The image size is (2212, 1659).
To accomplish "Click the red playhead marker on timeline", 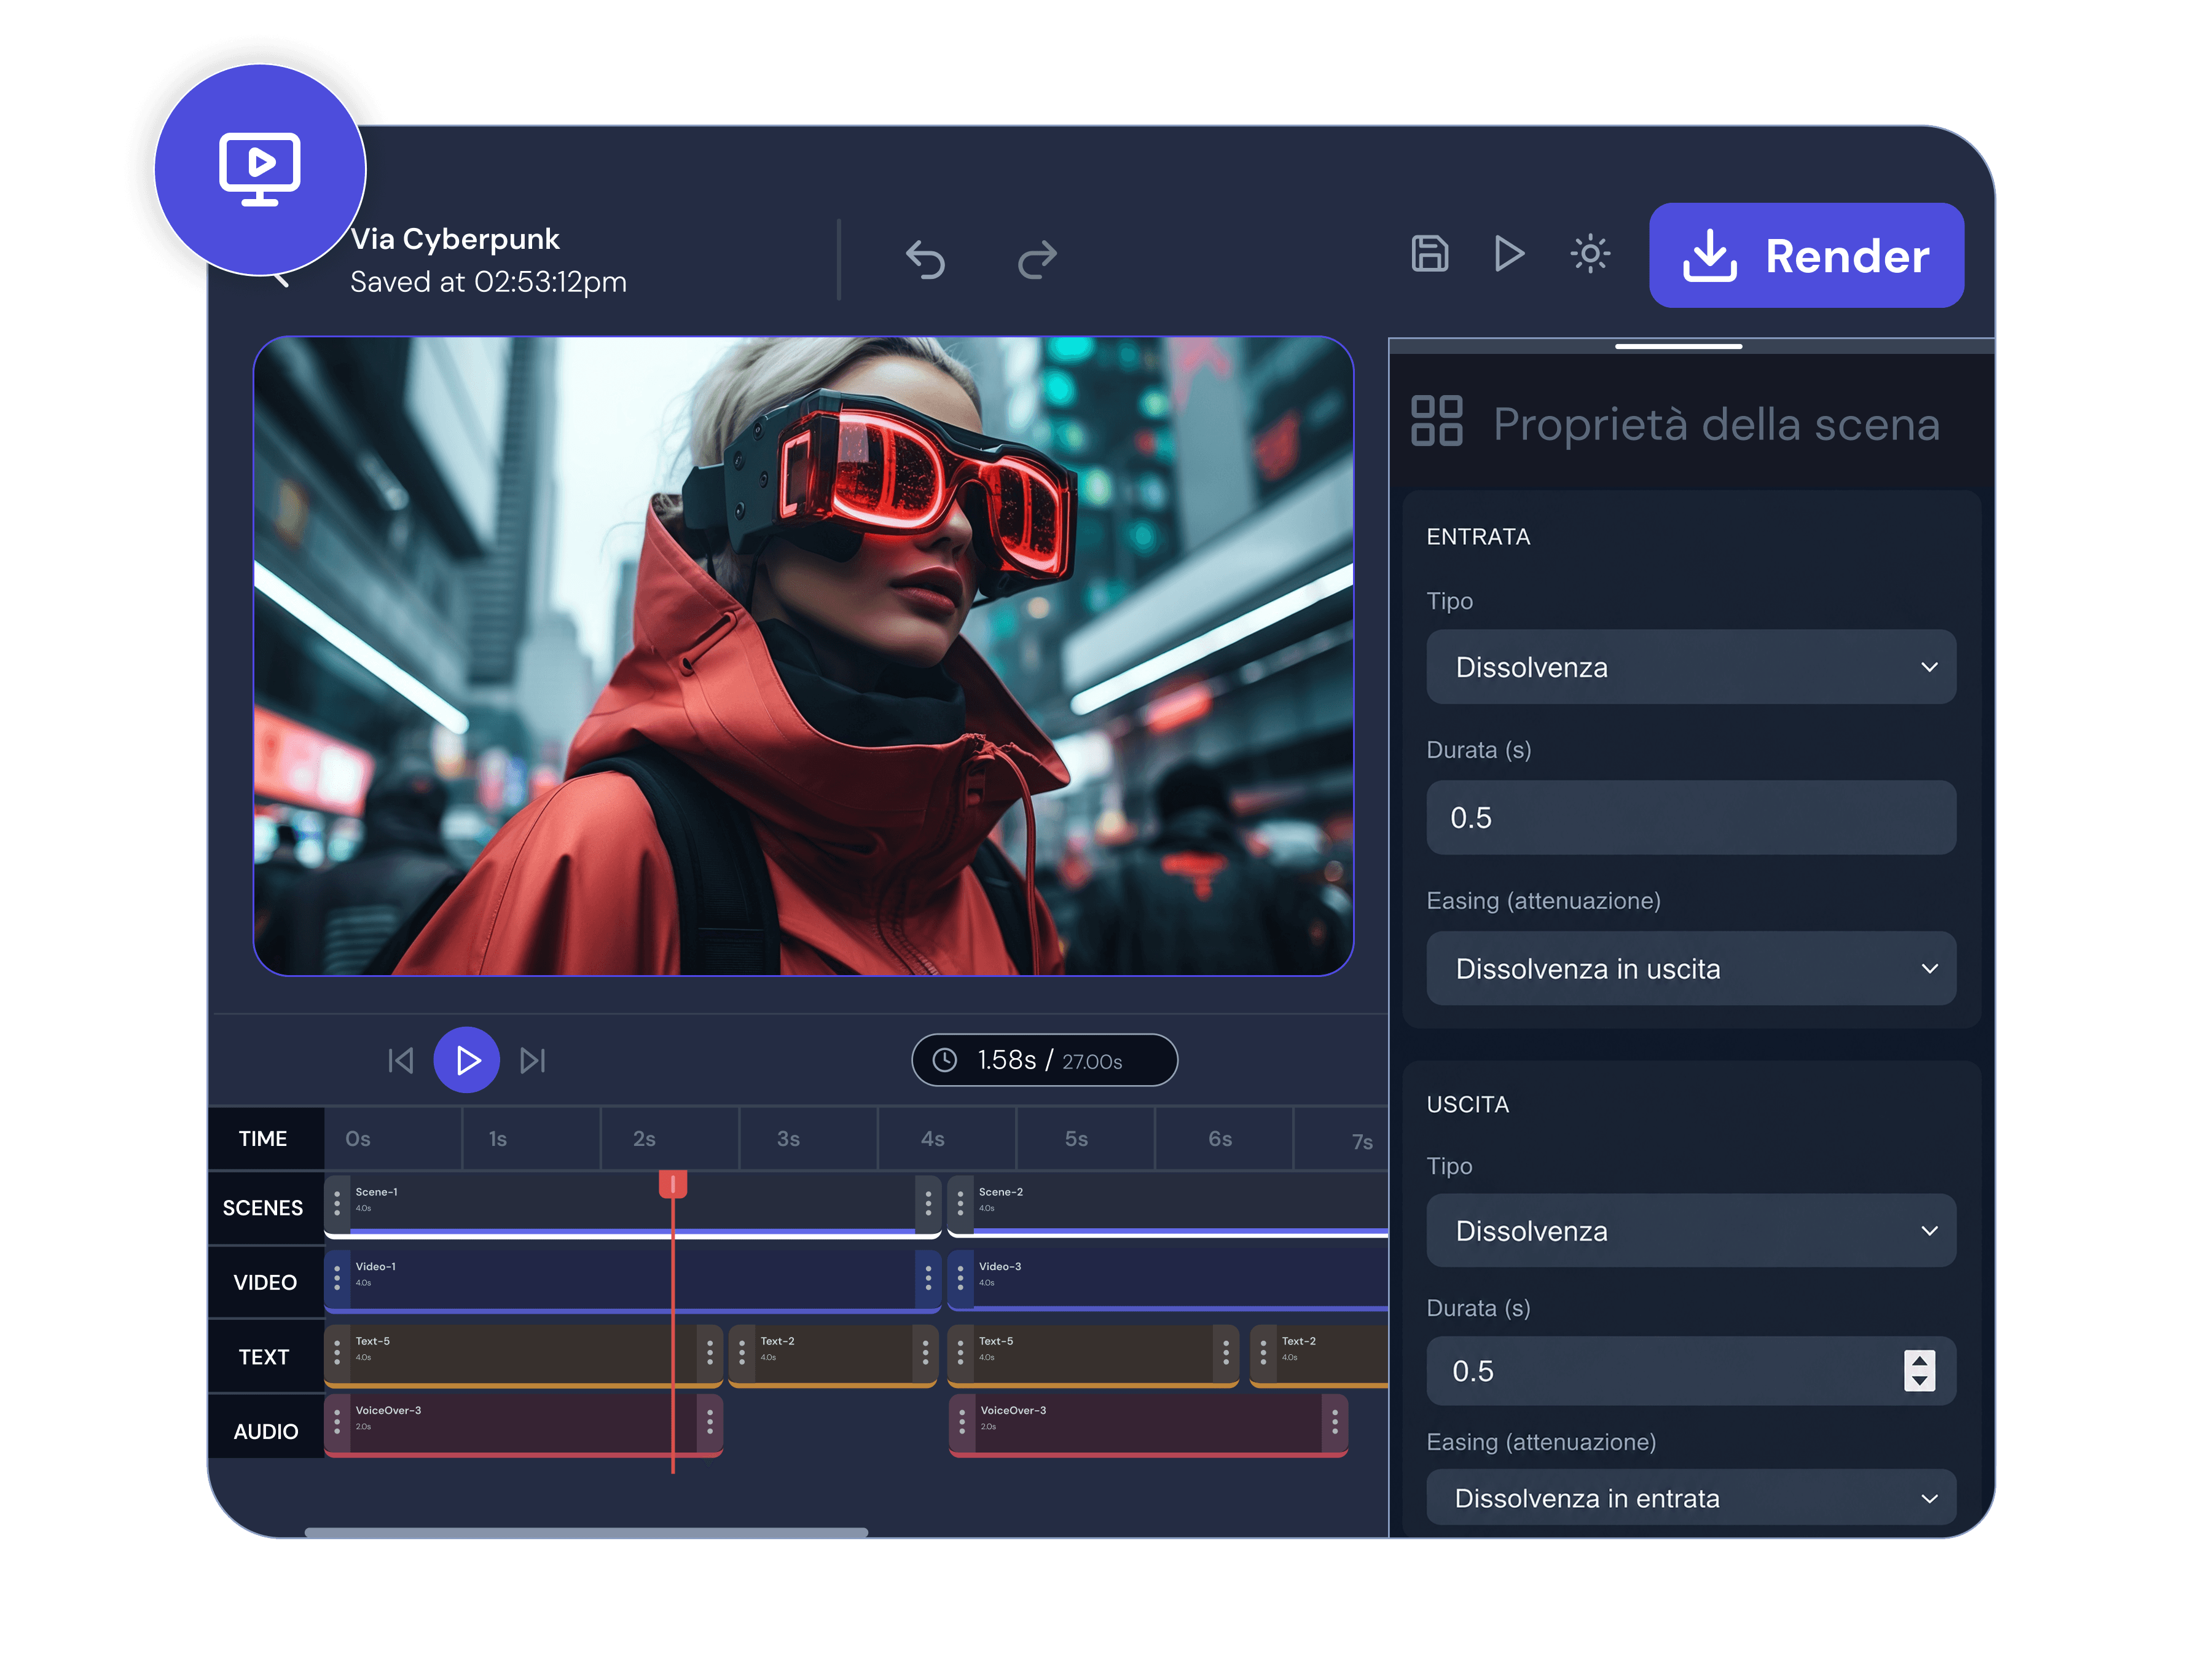I will tap(673, 1185).
